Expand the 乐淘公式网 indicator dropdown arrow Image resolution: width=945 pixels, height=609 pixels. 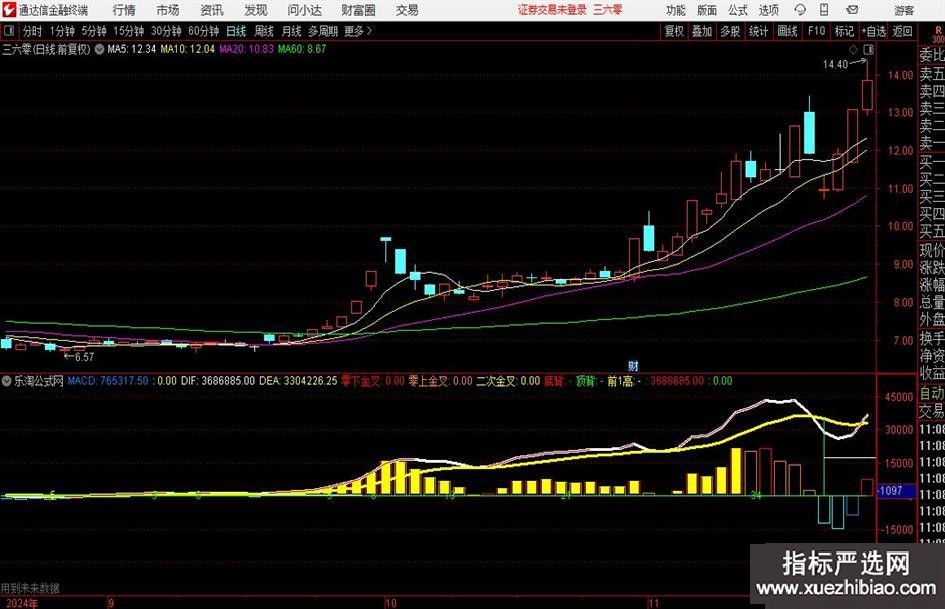(x=7, y=381)
